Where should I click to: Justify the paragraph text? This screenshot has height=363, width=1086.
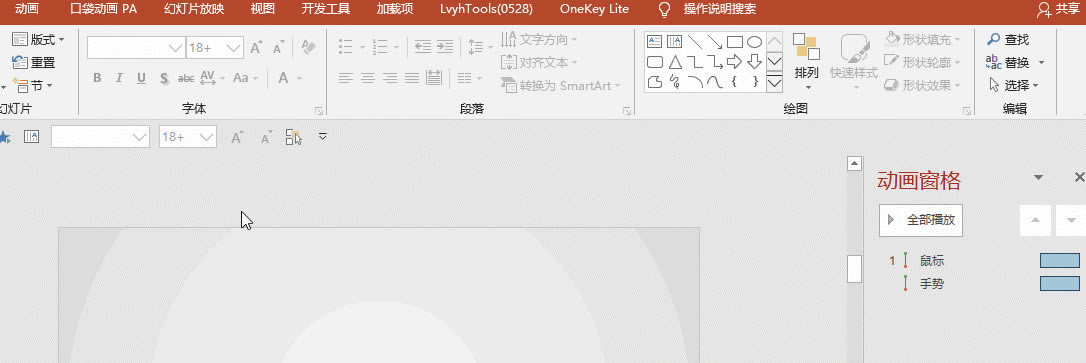(411, 78)
